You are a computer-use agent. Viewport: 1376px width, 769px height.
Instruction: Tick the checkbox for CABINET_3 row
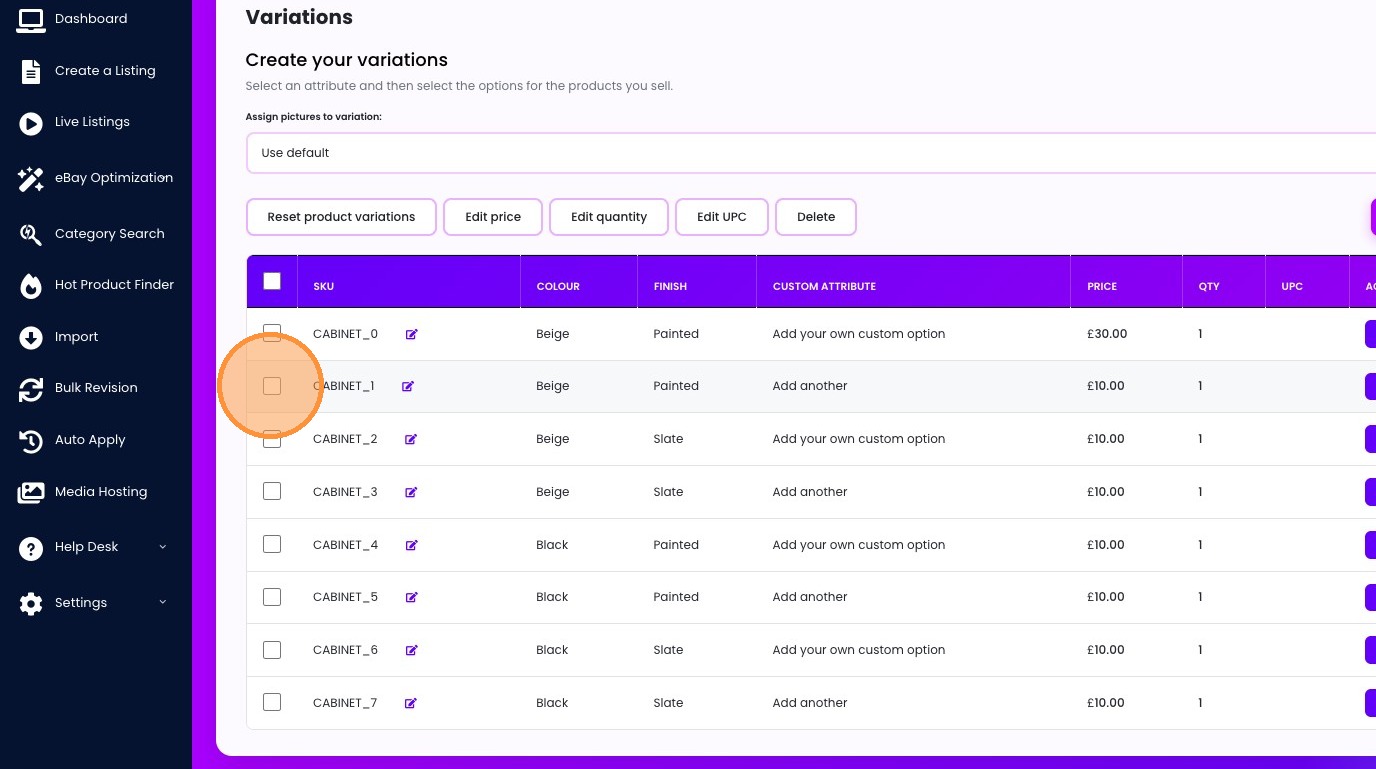[x=272, y=491]
